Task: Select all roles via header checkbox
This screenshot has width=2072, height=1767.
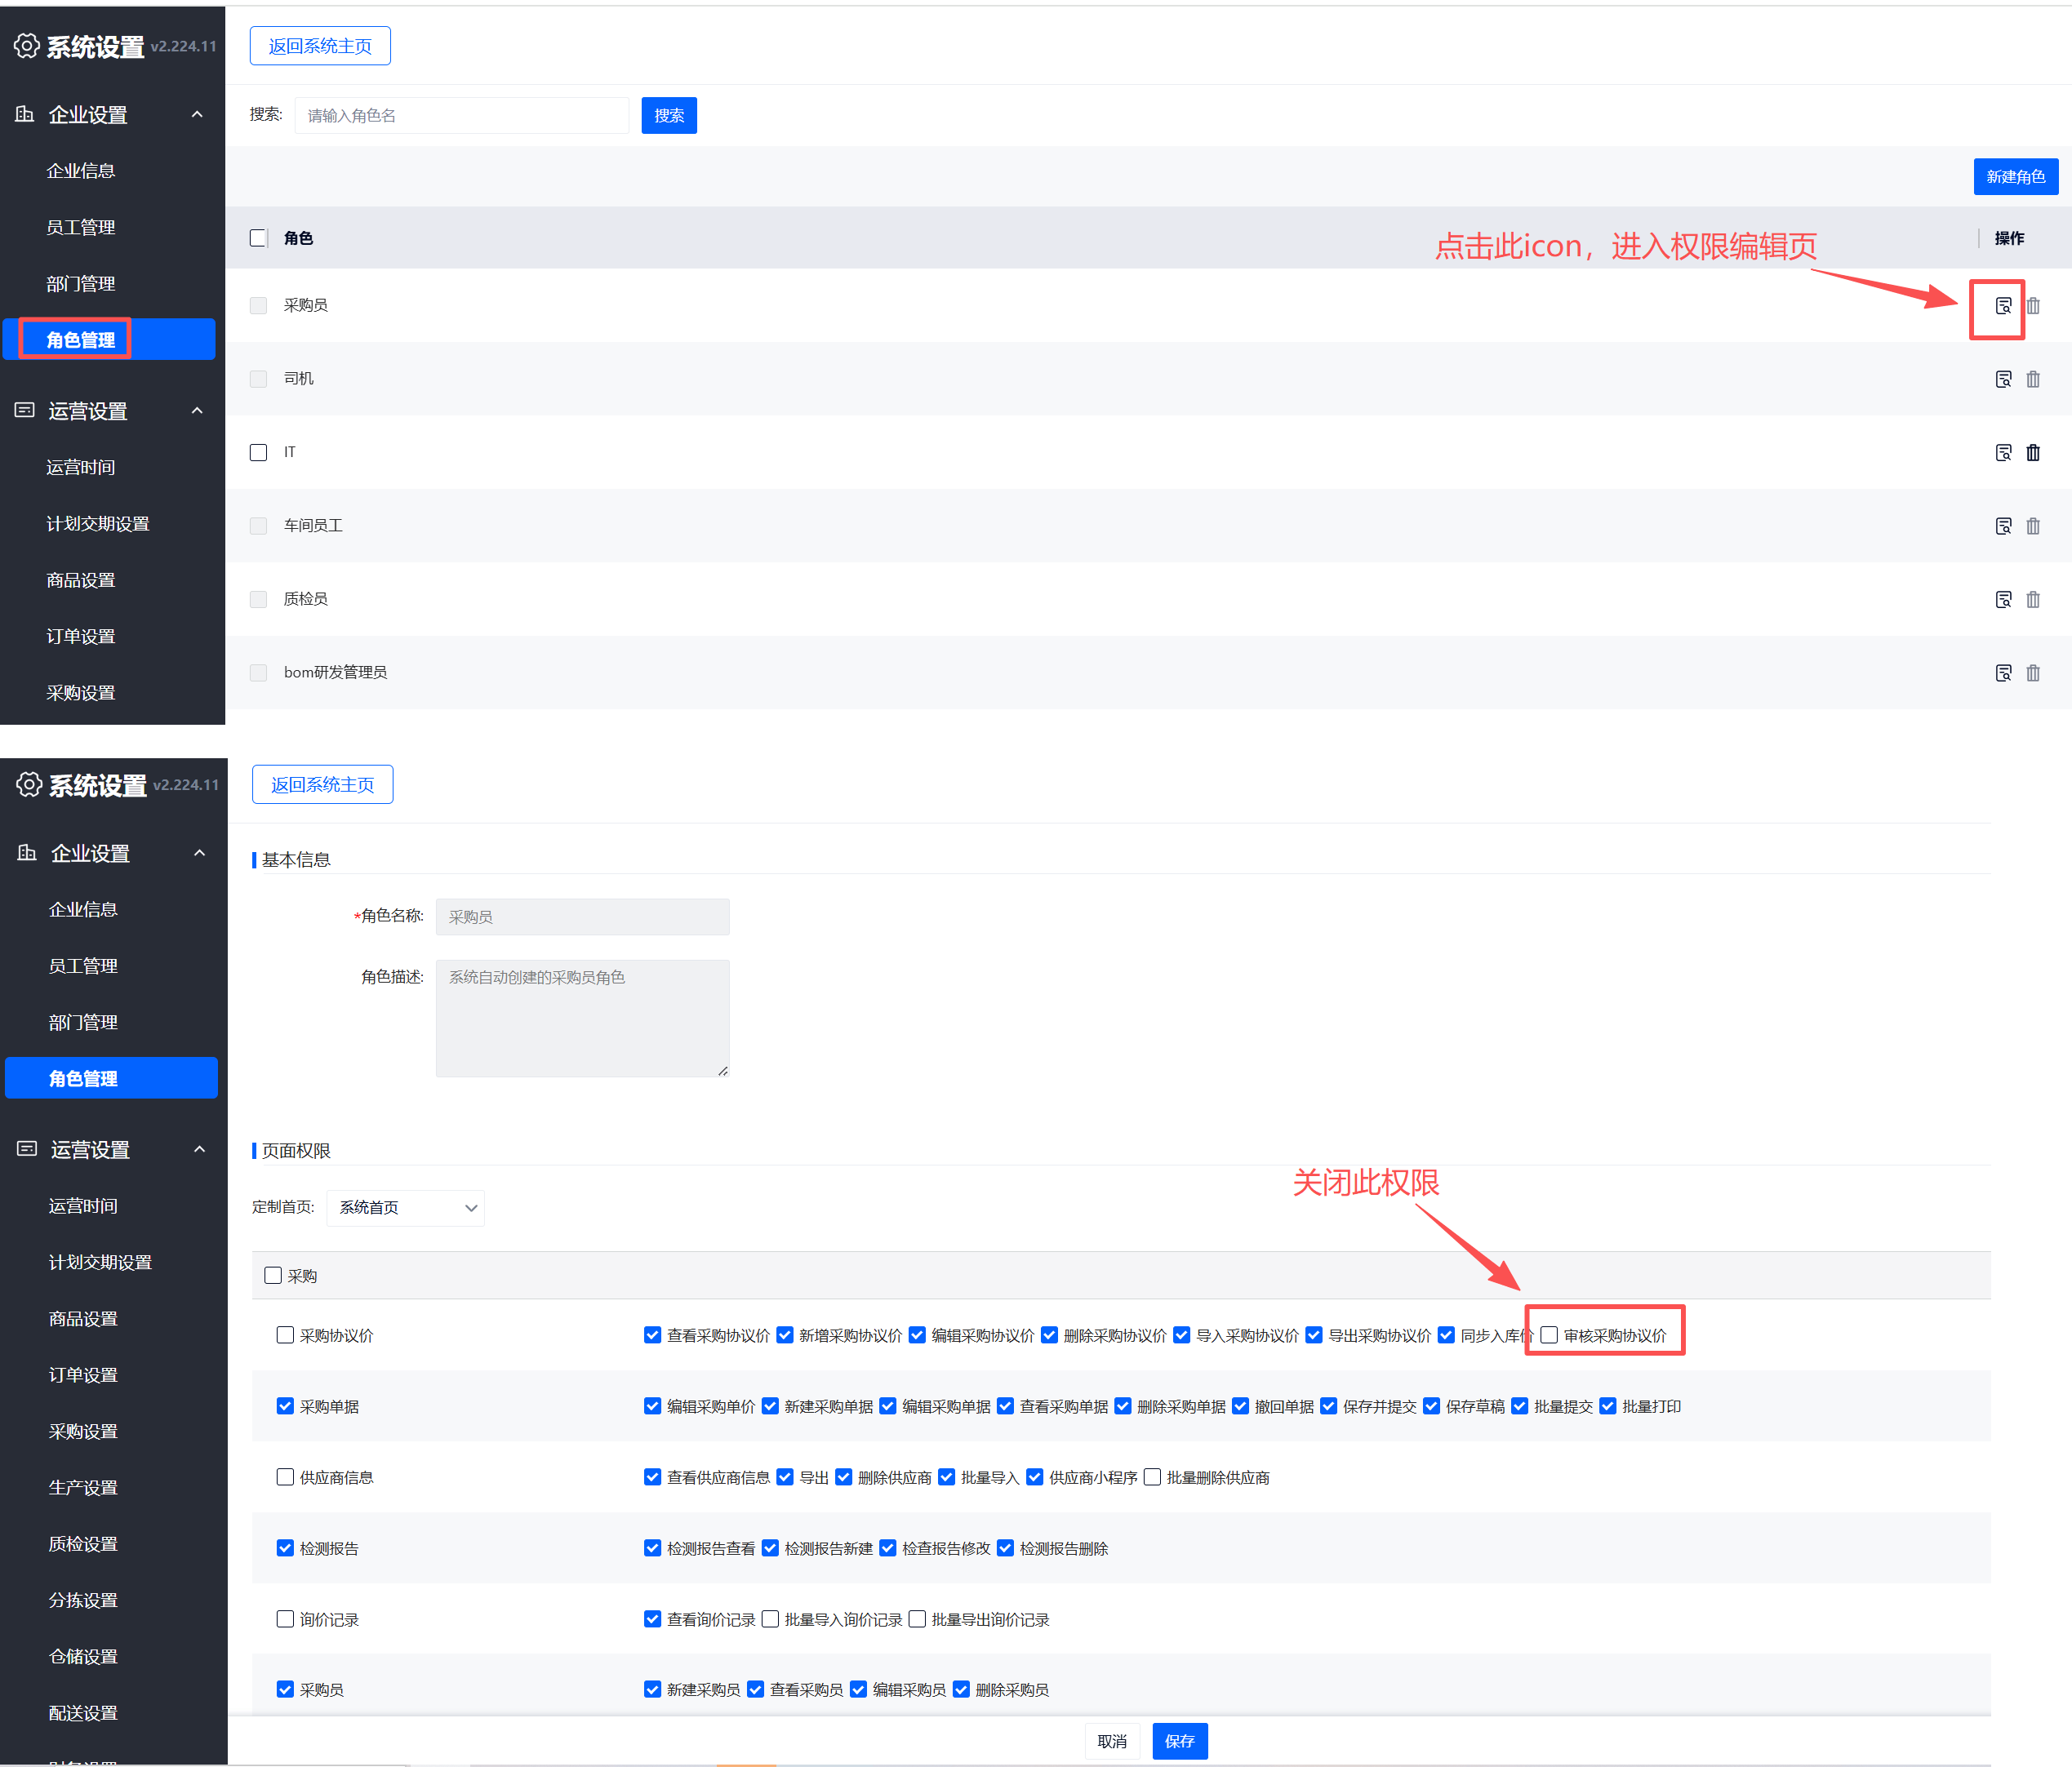Action: [259, 238]
